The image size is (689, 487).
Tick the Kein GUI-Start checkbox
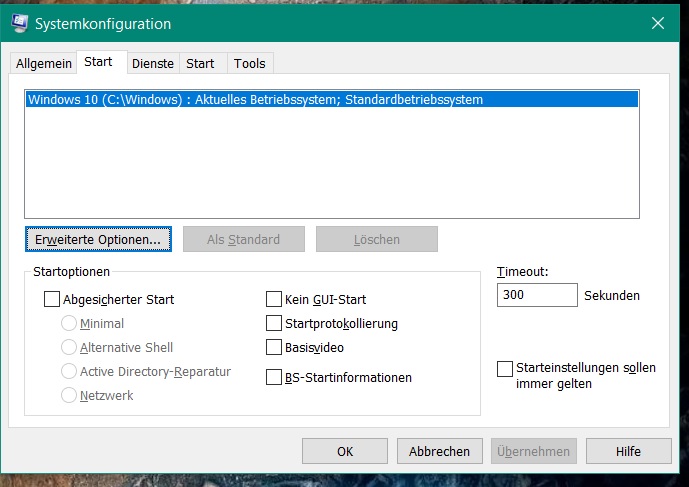point(274,299)
